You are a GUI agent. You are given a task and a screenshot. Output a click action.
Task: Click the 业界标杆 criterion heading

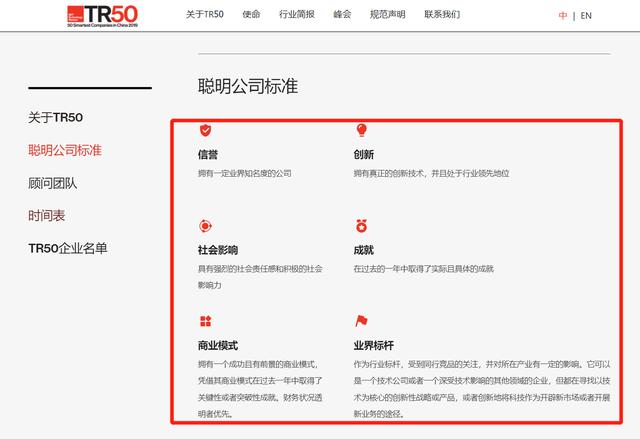373,346
